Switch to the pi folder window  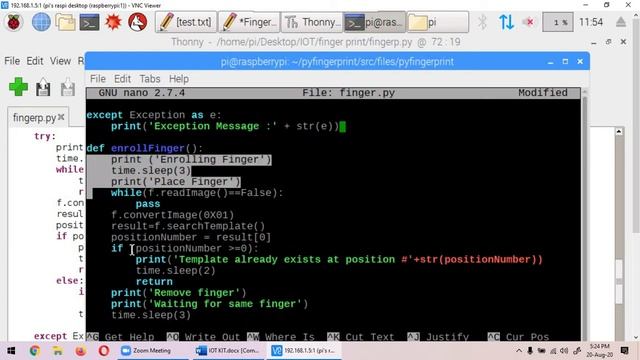click(438, 22)
